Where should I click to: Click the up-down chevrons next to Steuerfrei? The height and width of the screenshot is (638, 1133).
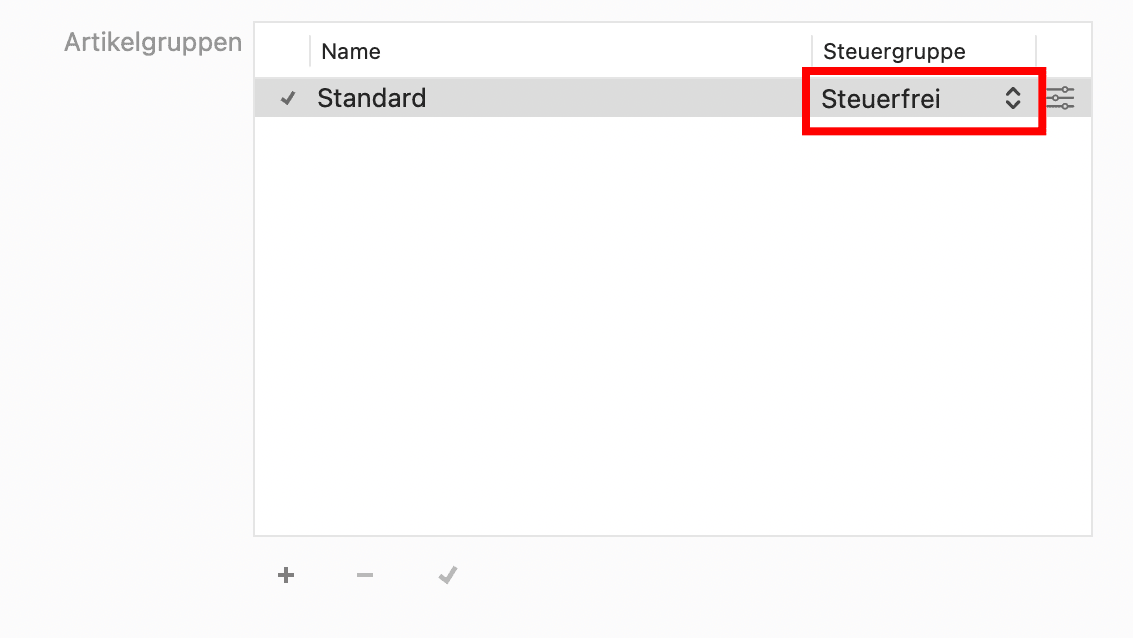(1013, 98)
